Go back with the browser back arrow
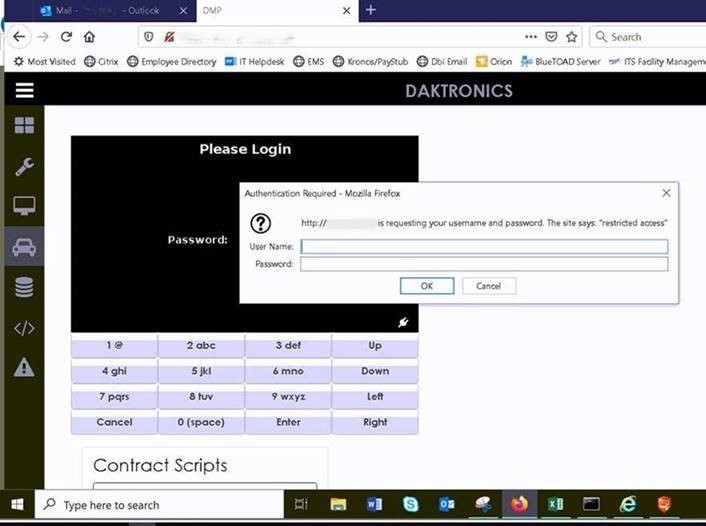Screen dimensions: 706x526 19,36
